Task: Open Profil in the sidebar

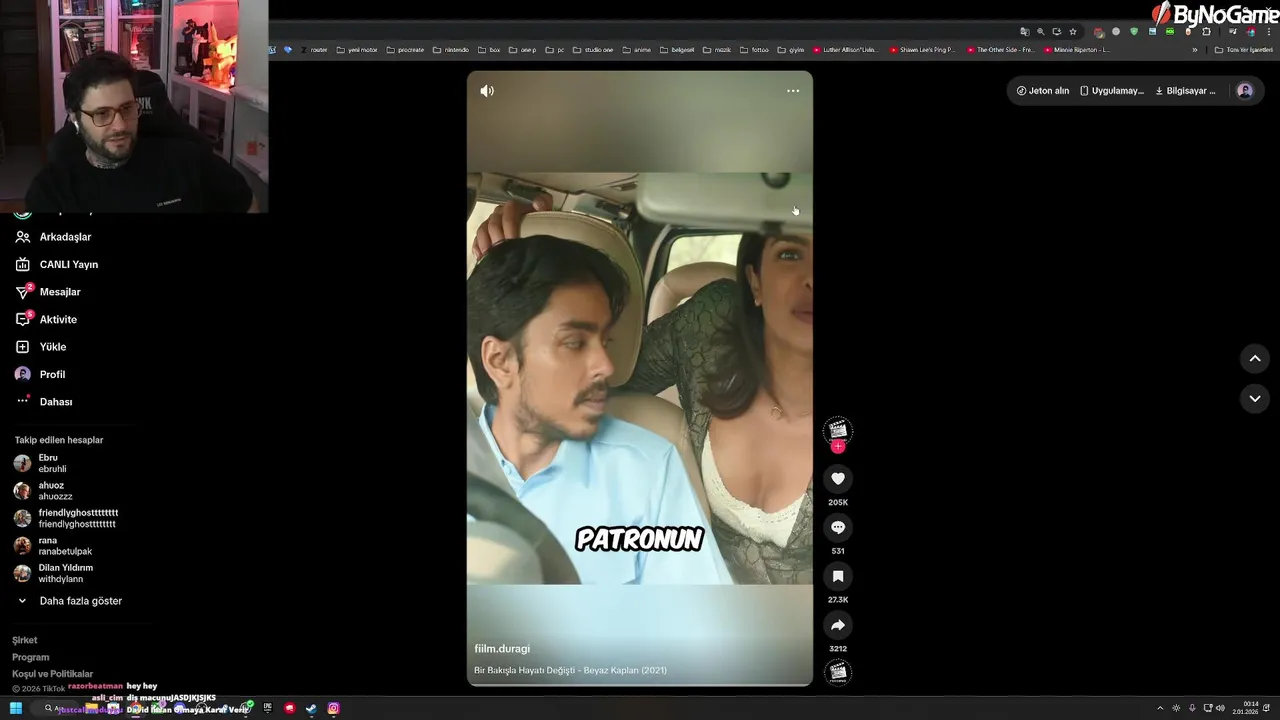Action: pos(40,374)
